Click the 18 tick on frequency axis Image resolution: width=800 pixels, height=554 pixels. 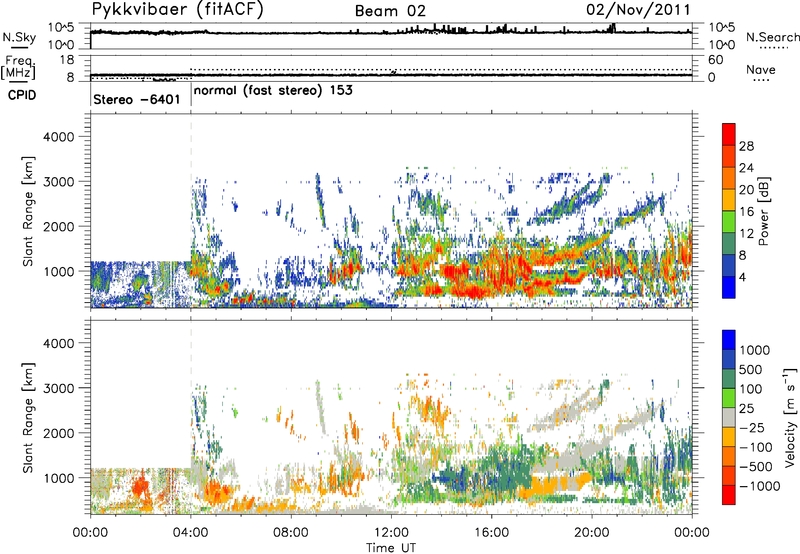point(67,60)
